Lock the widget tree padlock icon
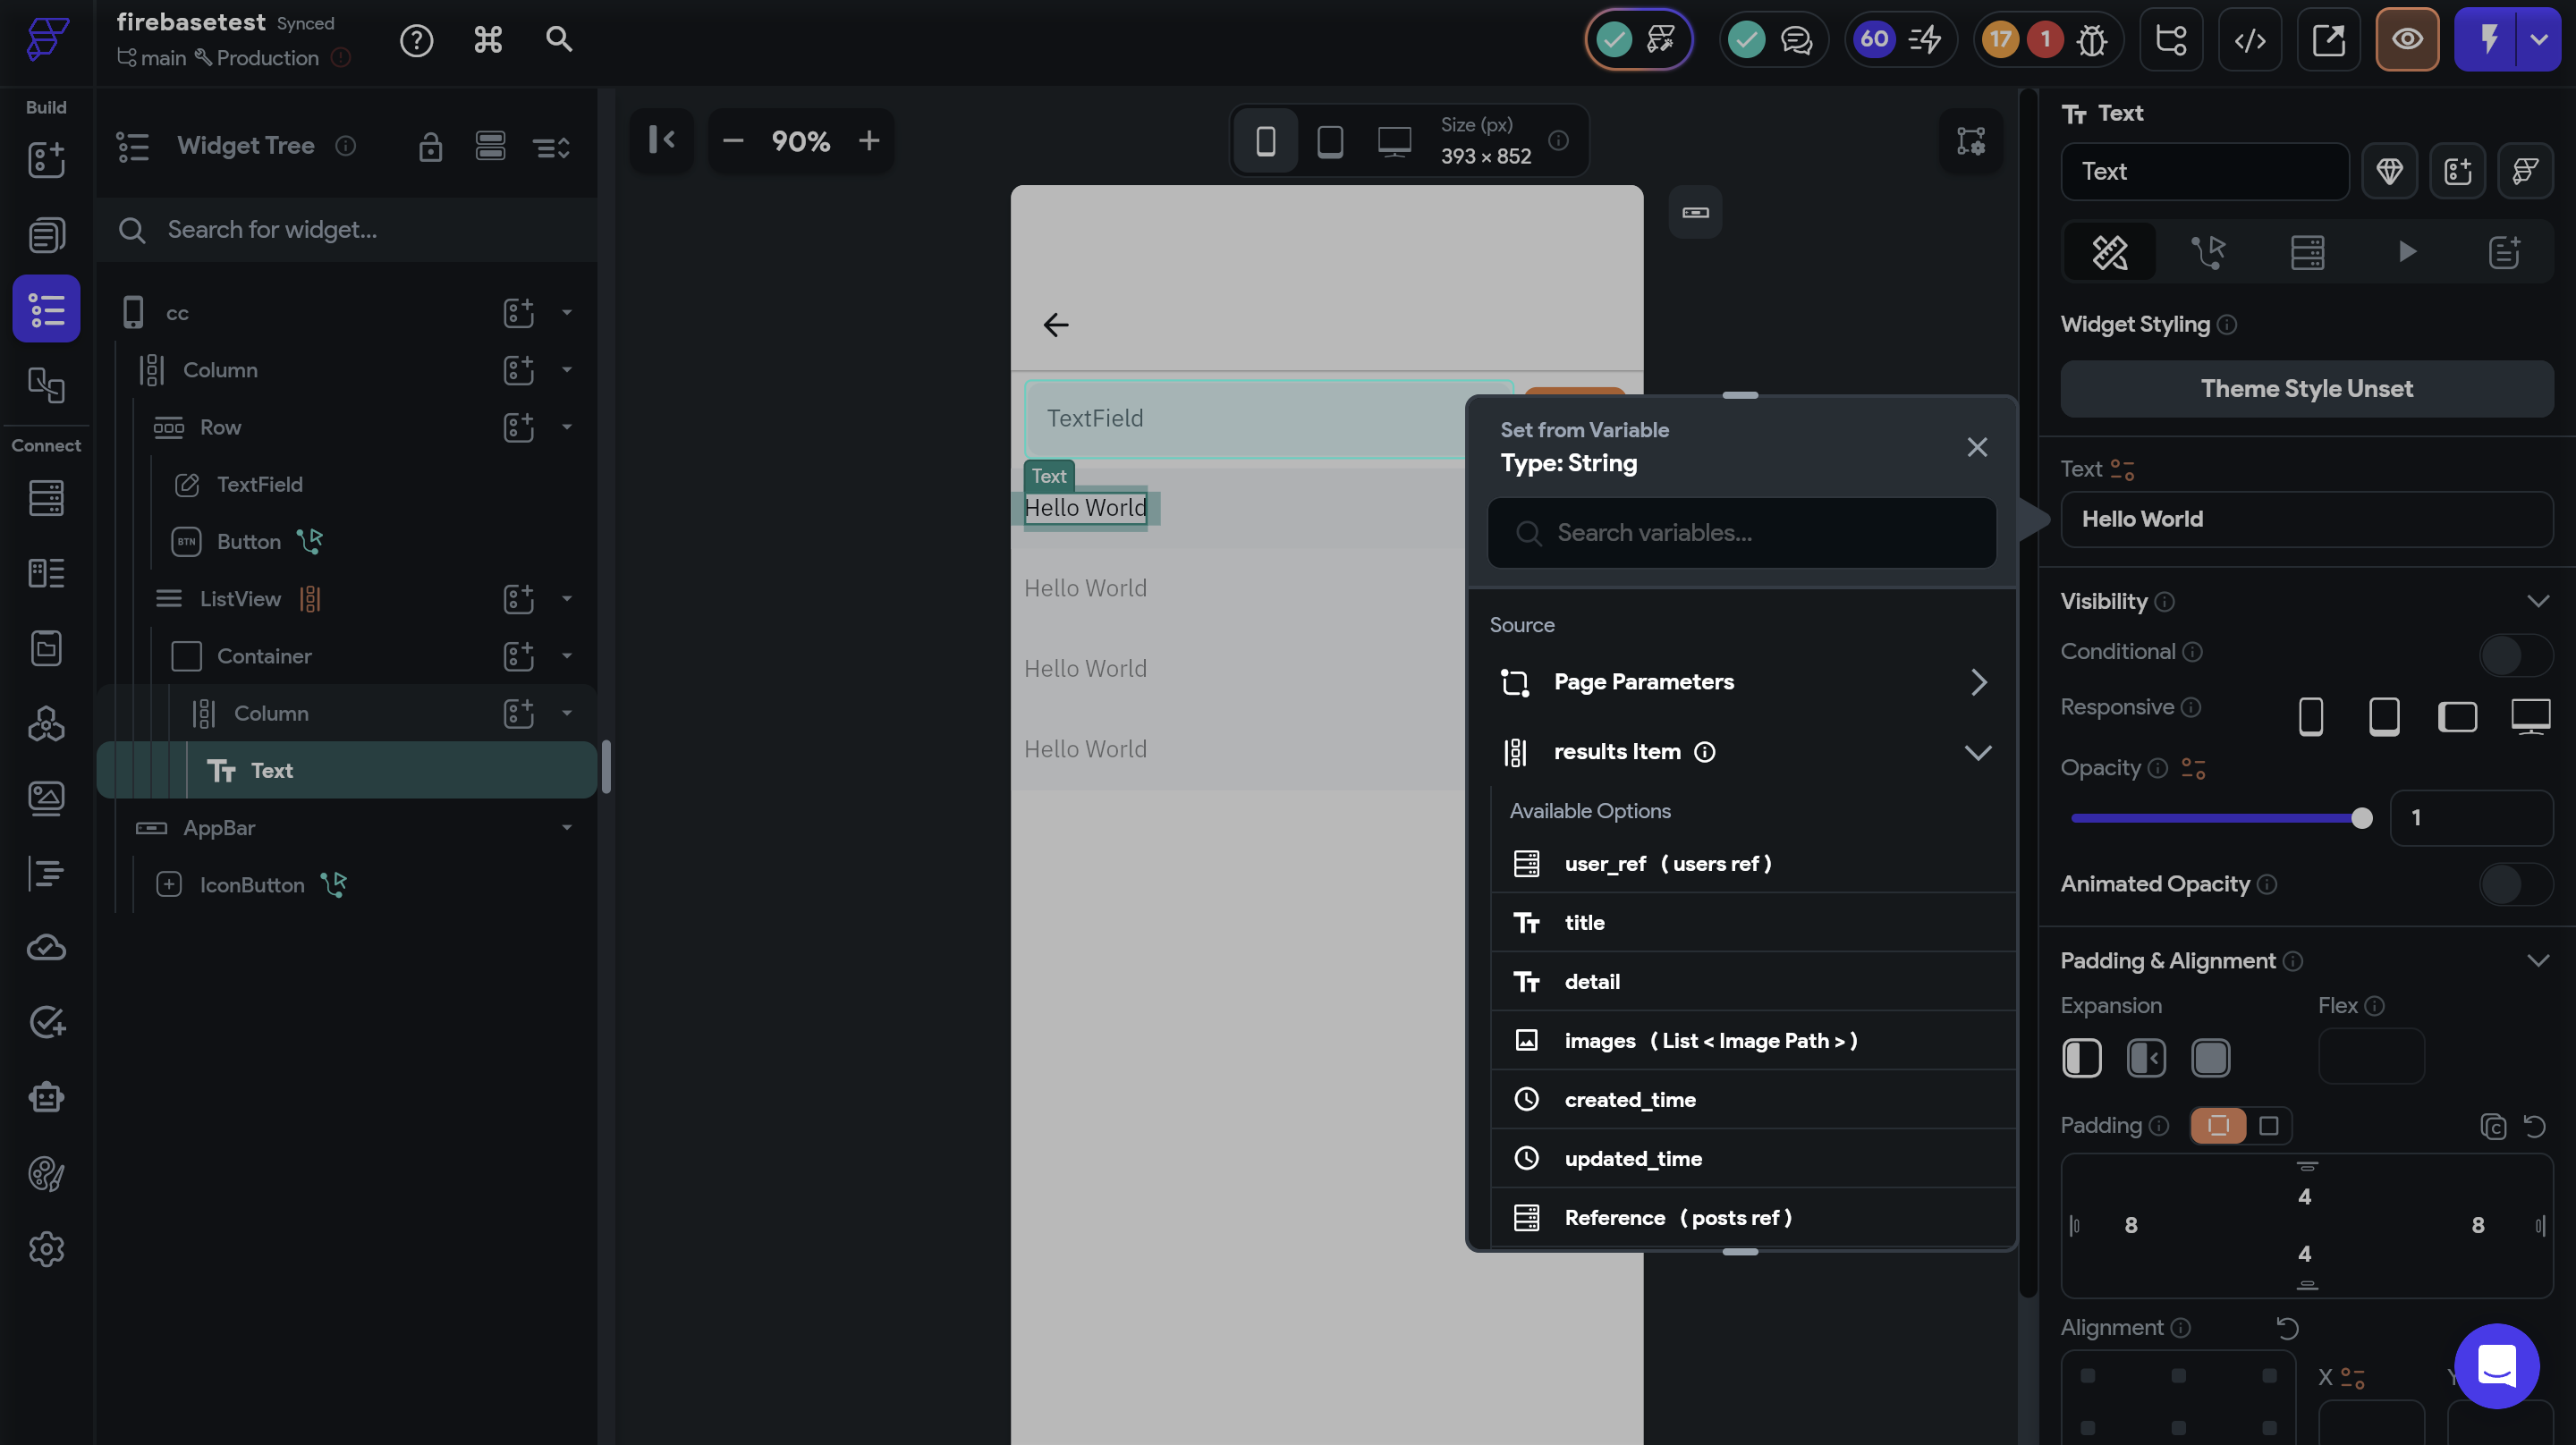 click(430, 147)
